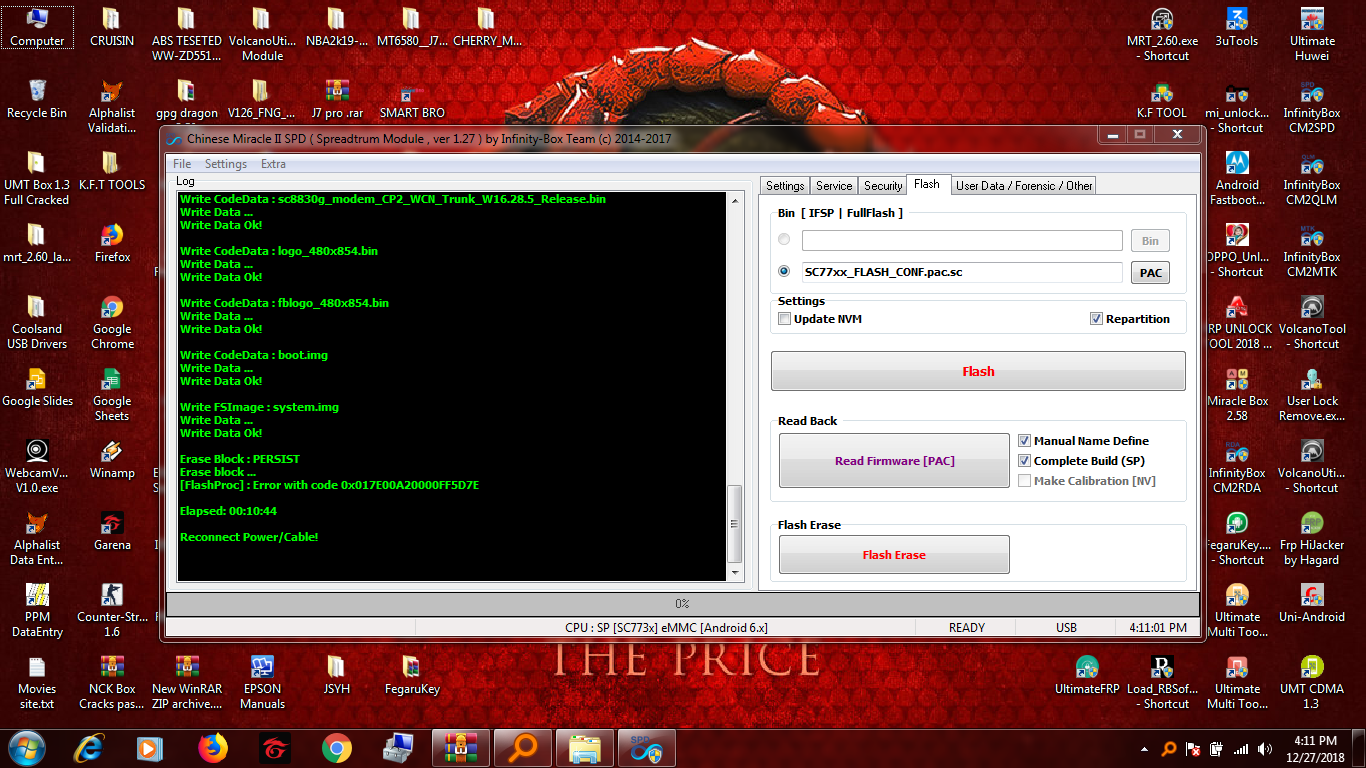Click the PAC browse button
This screenshot has height=768, width=1366.
pos(1151,272)
